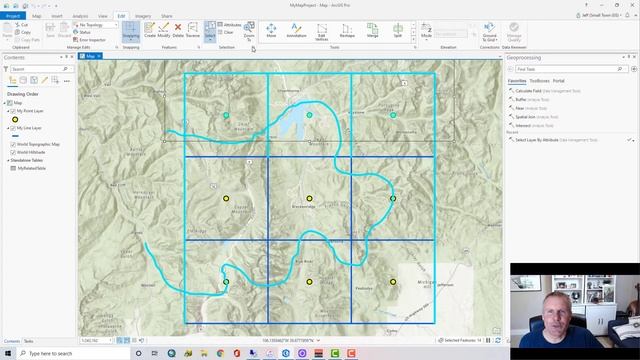Toggle visibility of World Topographic Map

pyautogui.click(x=13, y=144)
